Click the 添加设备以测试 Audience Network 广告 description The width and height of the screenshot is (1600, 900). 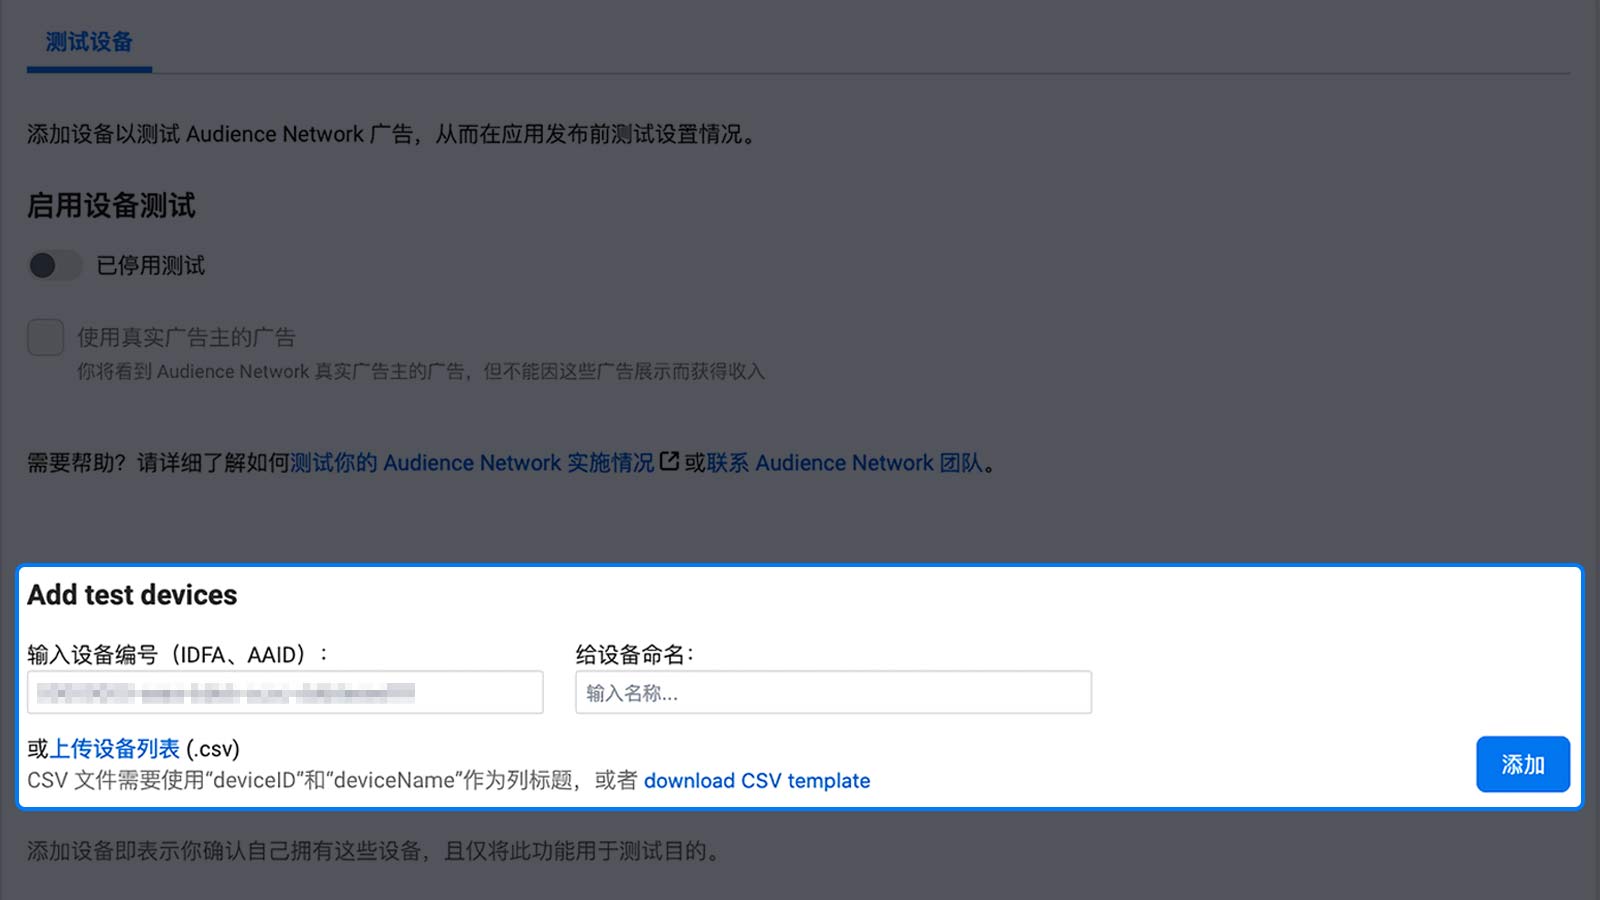pos(391,134)
